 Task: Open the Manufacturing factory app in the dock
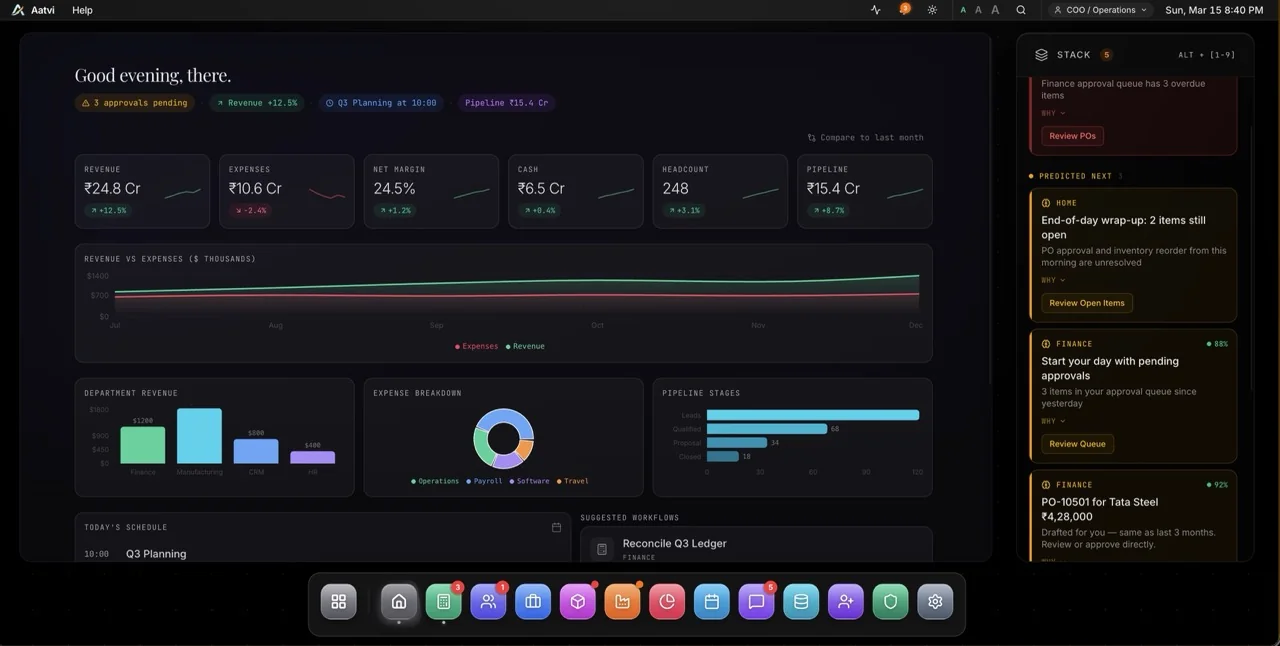[622, 601]
